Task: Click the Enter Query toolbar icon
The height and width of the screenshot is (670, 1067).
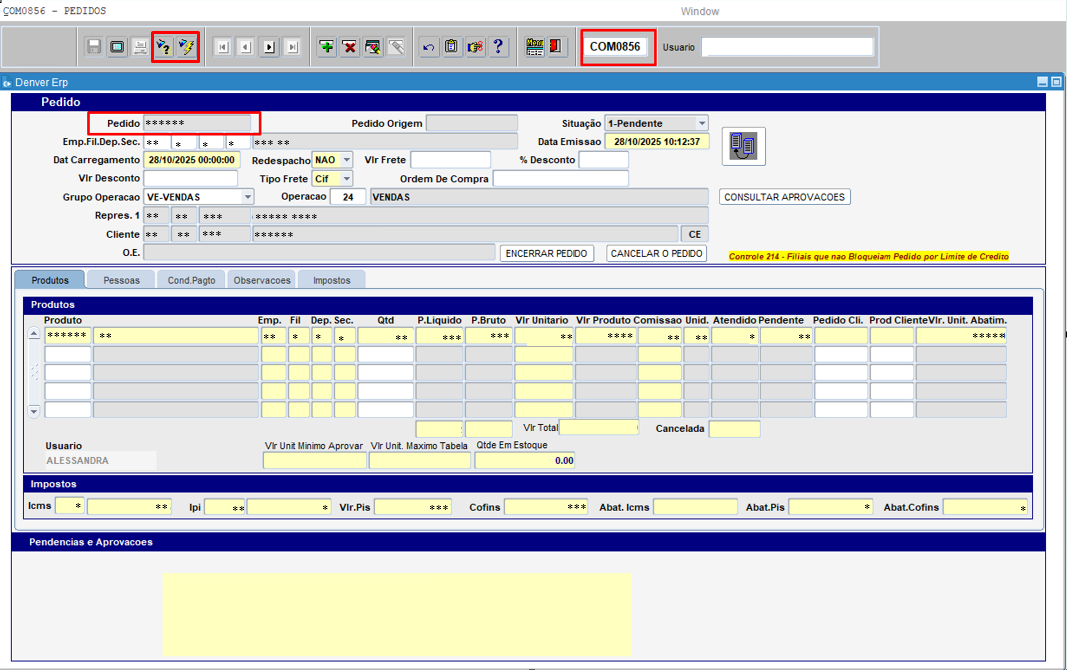Action: 163,47
